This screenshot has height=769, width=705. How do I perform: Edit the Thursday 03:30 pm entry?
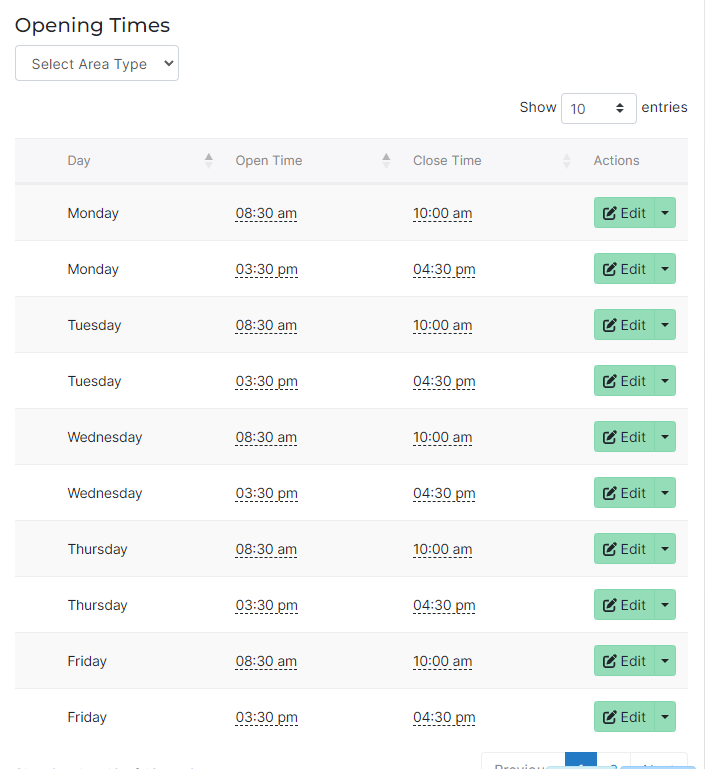(624, 605)
